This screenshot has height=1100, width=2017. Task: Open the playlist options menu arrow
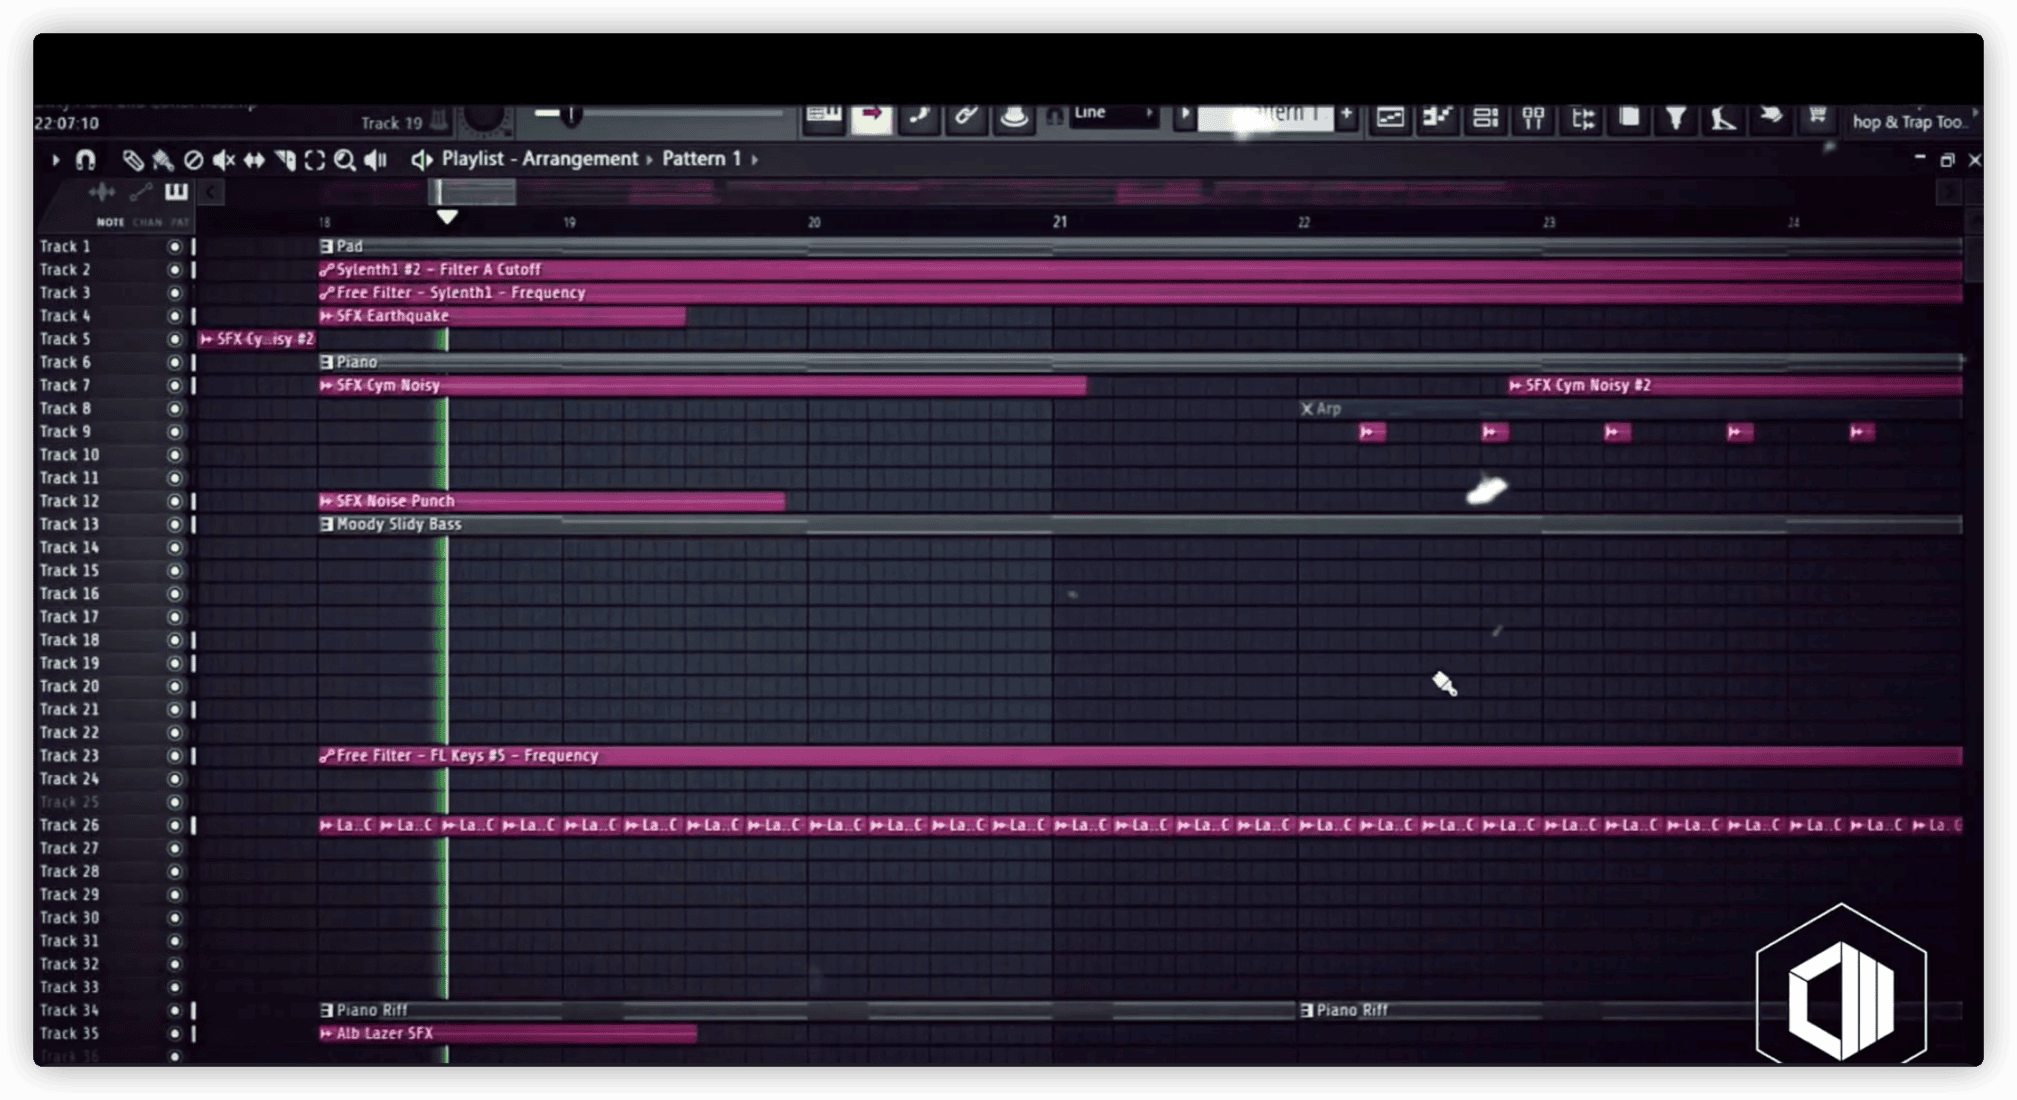coord(55,160)
